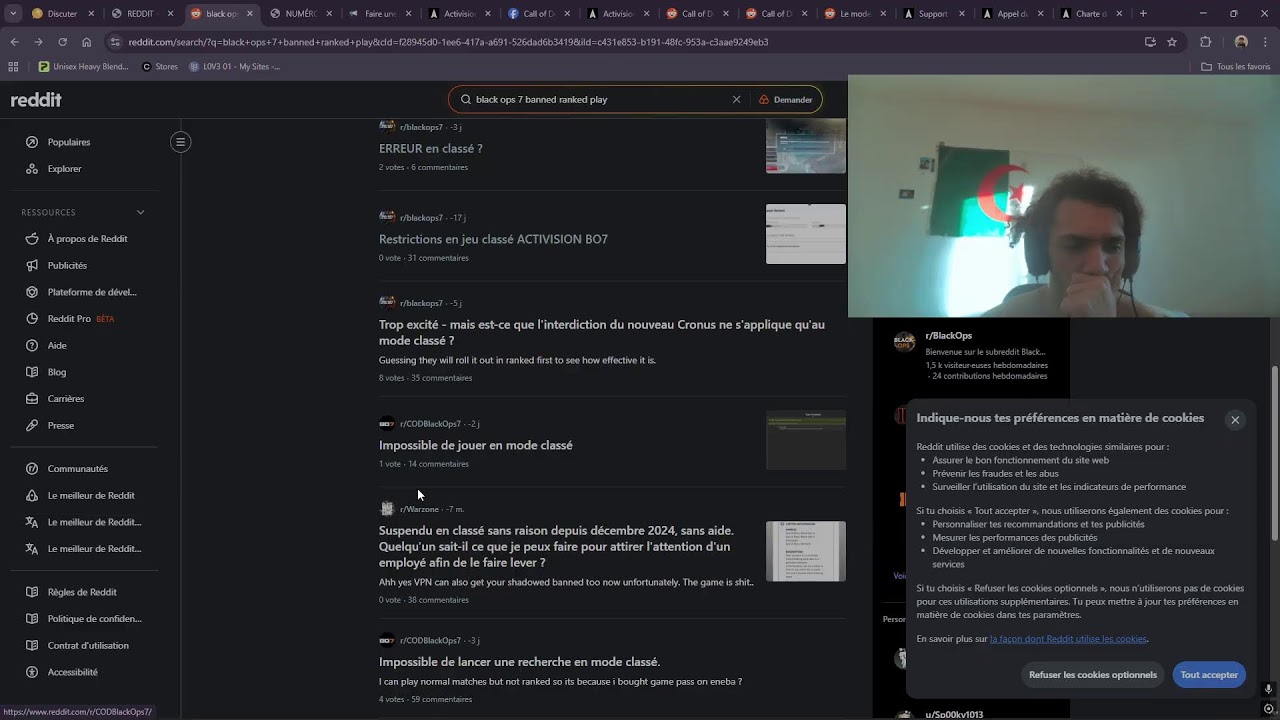Image resolution: width=1280 pixels, height=720 pixels.
Task: Click the Aide question mark icon
Action: point(32,346)
